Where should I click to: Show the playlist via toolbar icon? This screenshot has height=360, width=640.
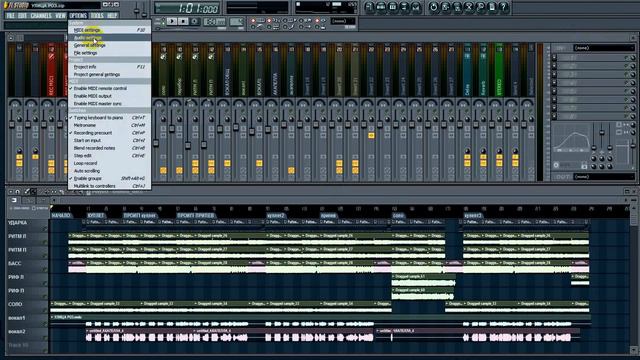[369, 7]
